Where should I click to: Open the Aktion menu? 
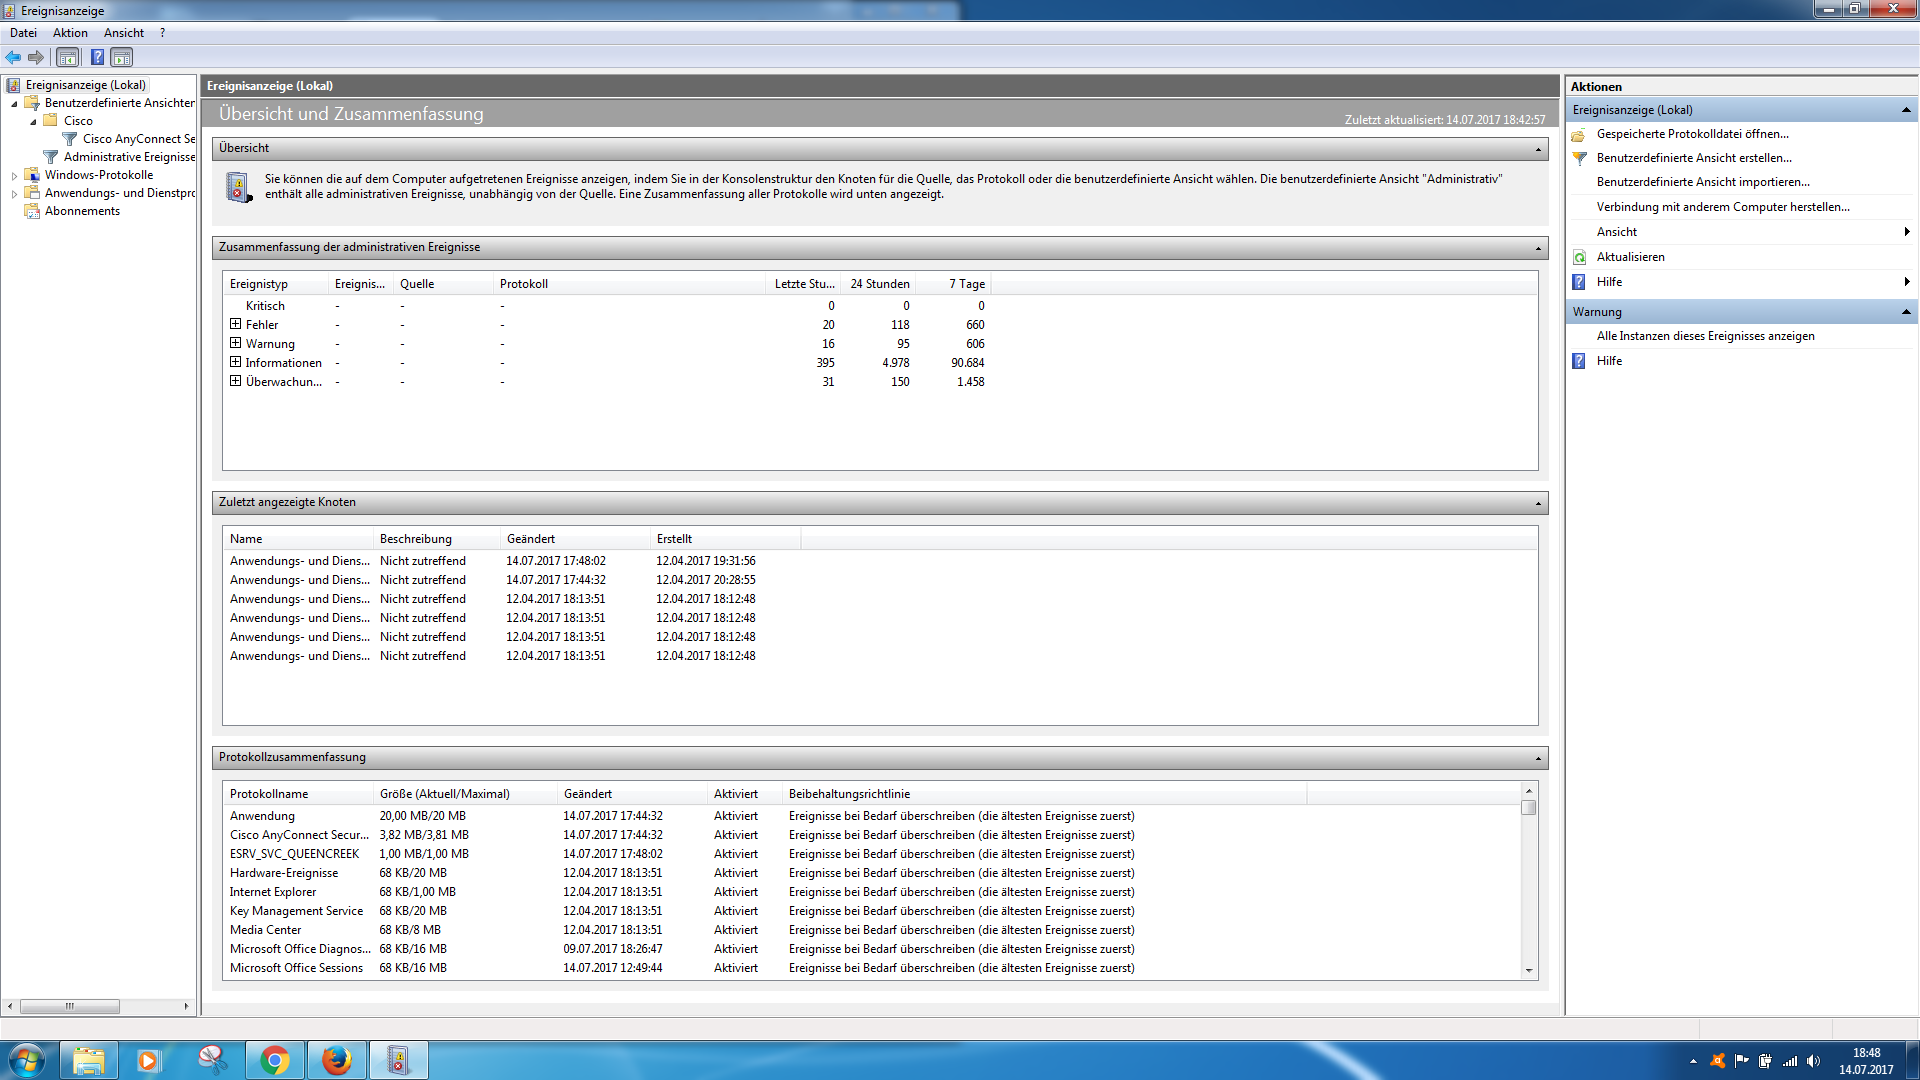tap(70, 33)
